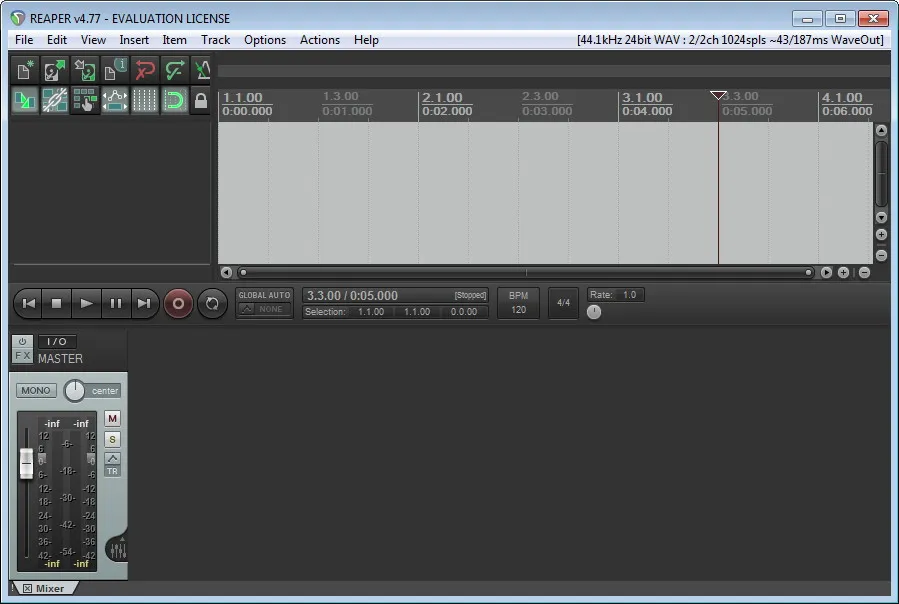Toggle the locking padlock icon

pyautogui.click(x=201, y=100)
